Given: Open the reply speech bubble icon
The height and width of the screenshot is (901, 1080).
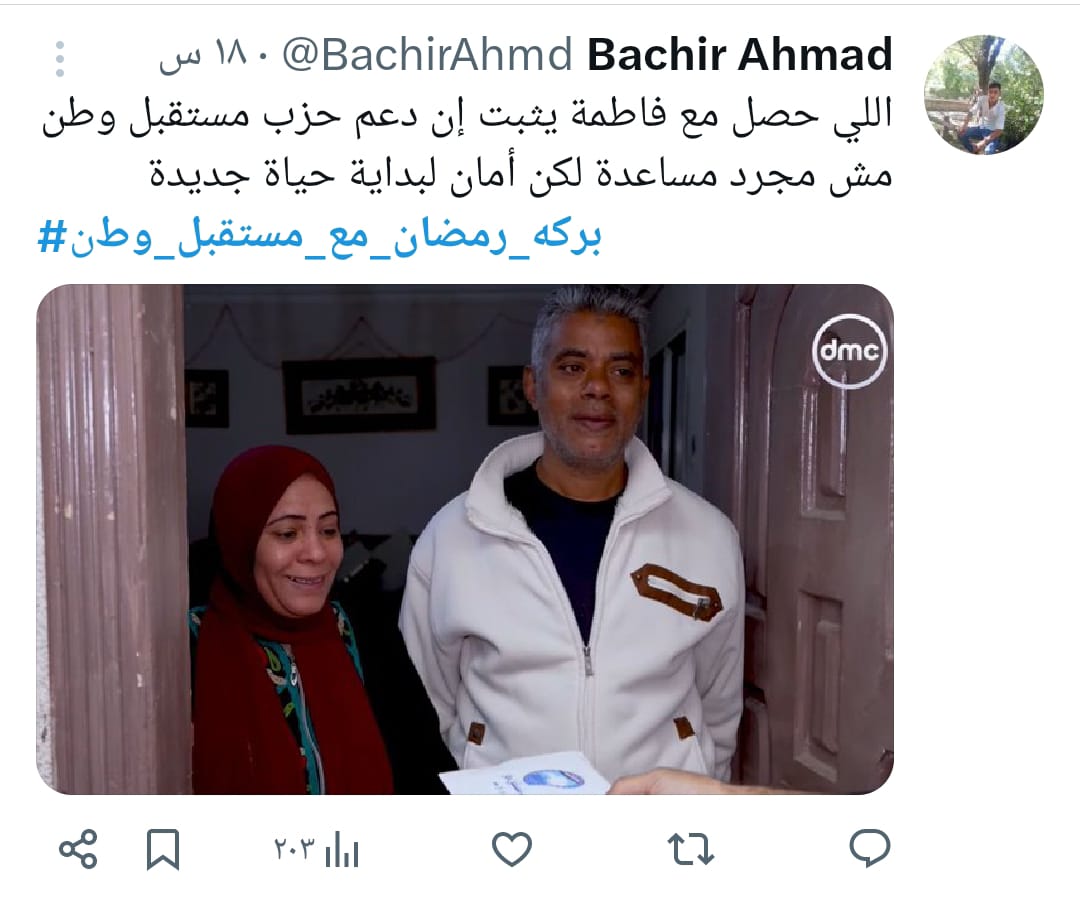Looking at the screenshot, I should [870, 849].
